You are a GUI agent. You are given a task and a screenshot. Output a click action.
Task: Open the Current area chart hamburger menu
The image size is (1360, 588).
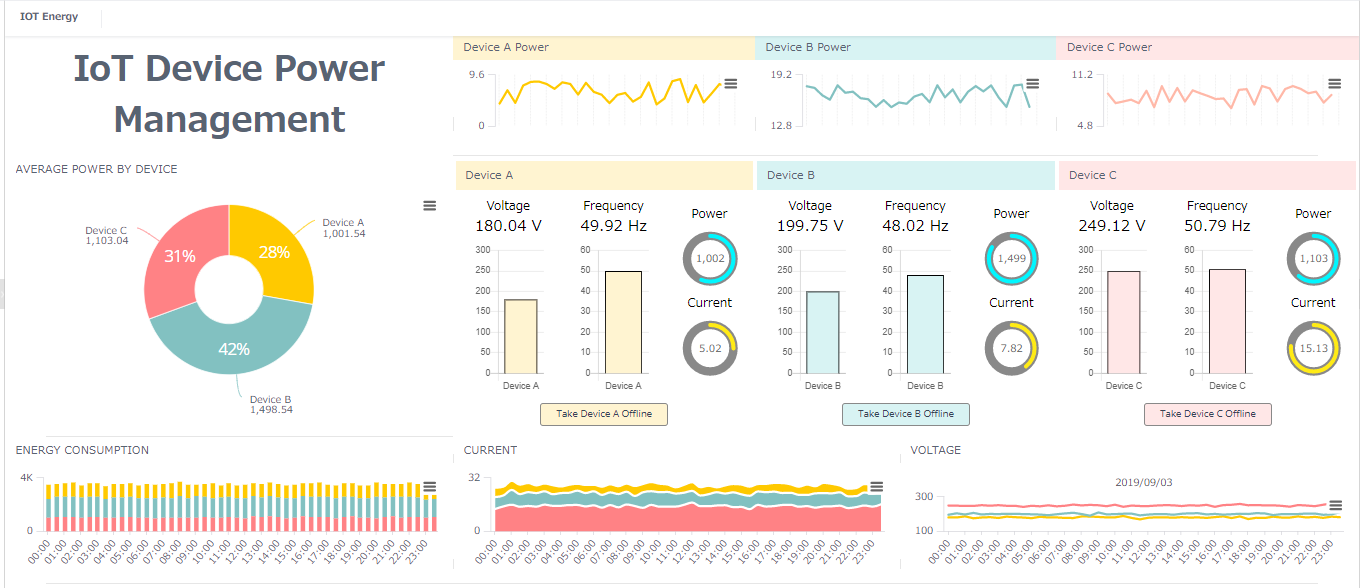pyautogui.click(x=877, y=486)
